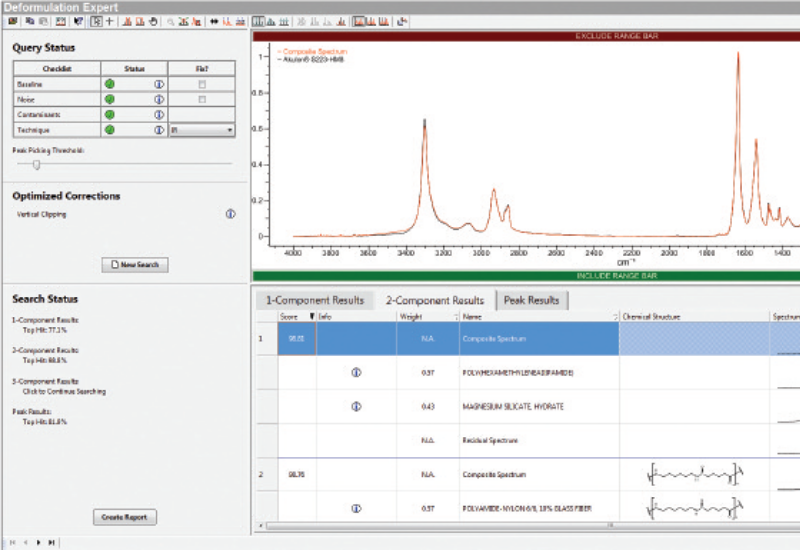800x550 pixels.
Task: Click the hand pan tool icon
Action: point(154,20)
